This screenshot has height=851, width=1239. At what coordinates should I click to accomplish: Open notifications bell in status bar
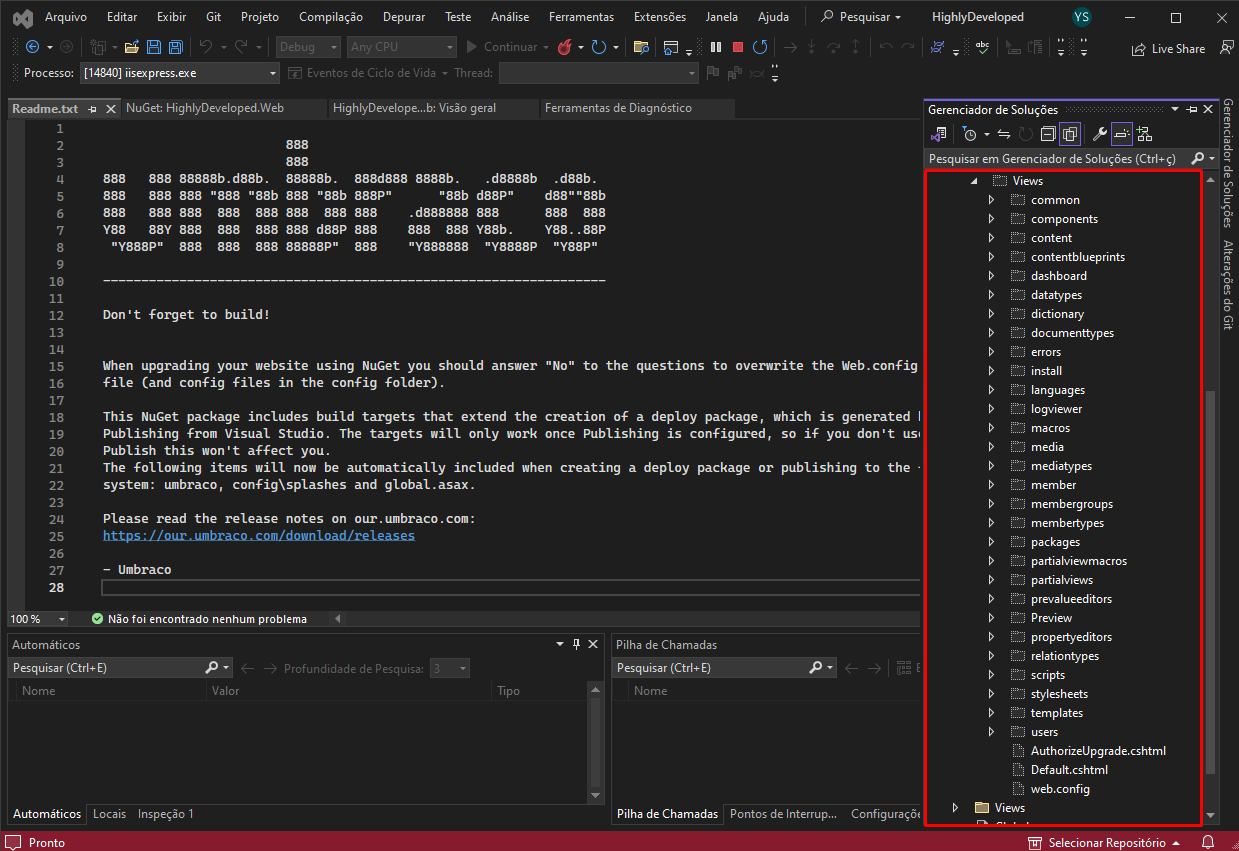click(x=1208, y=842)
